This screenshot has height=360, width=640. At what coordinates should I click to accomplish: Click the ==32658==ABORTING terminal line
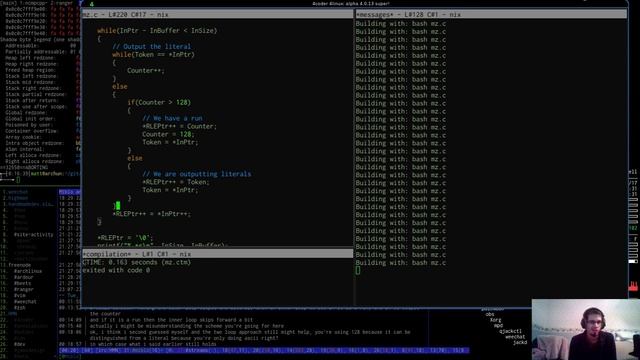click(x=24, y=167)
